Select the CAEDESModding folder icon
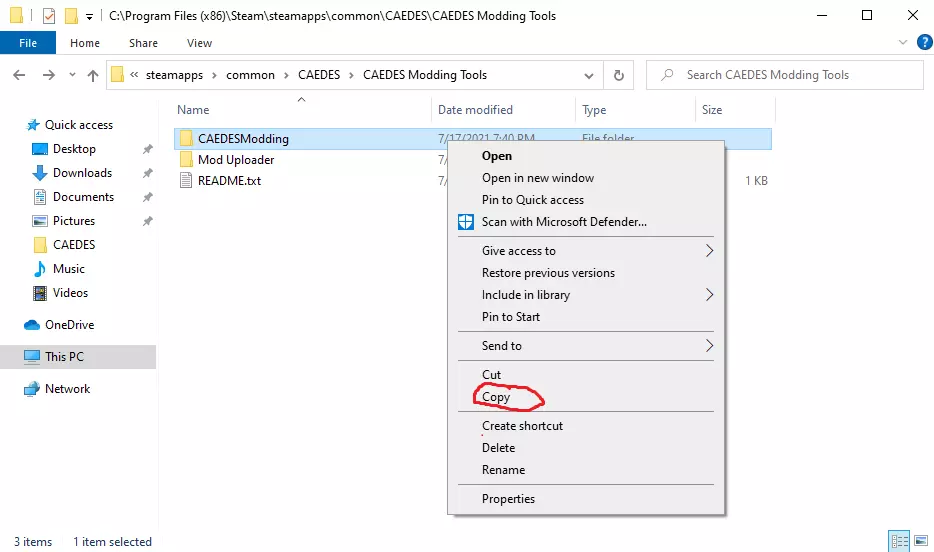This screenshot has height=552, width=934. (x=186, y=139)
